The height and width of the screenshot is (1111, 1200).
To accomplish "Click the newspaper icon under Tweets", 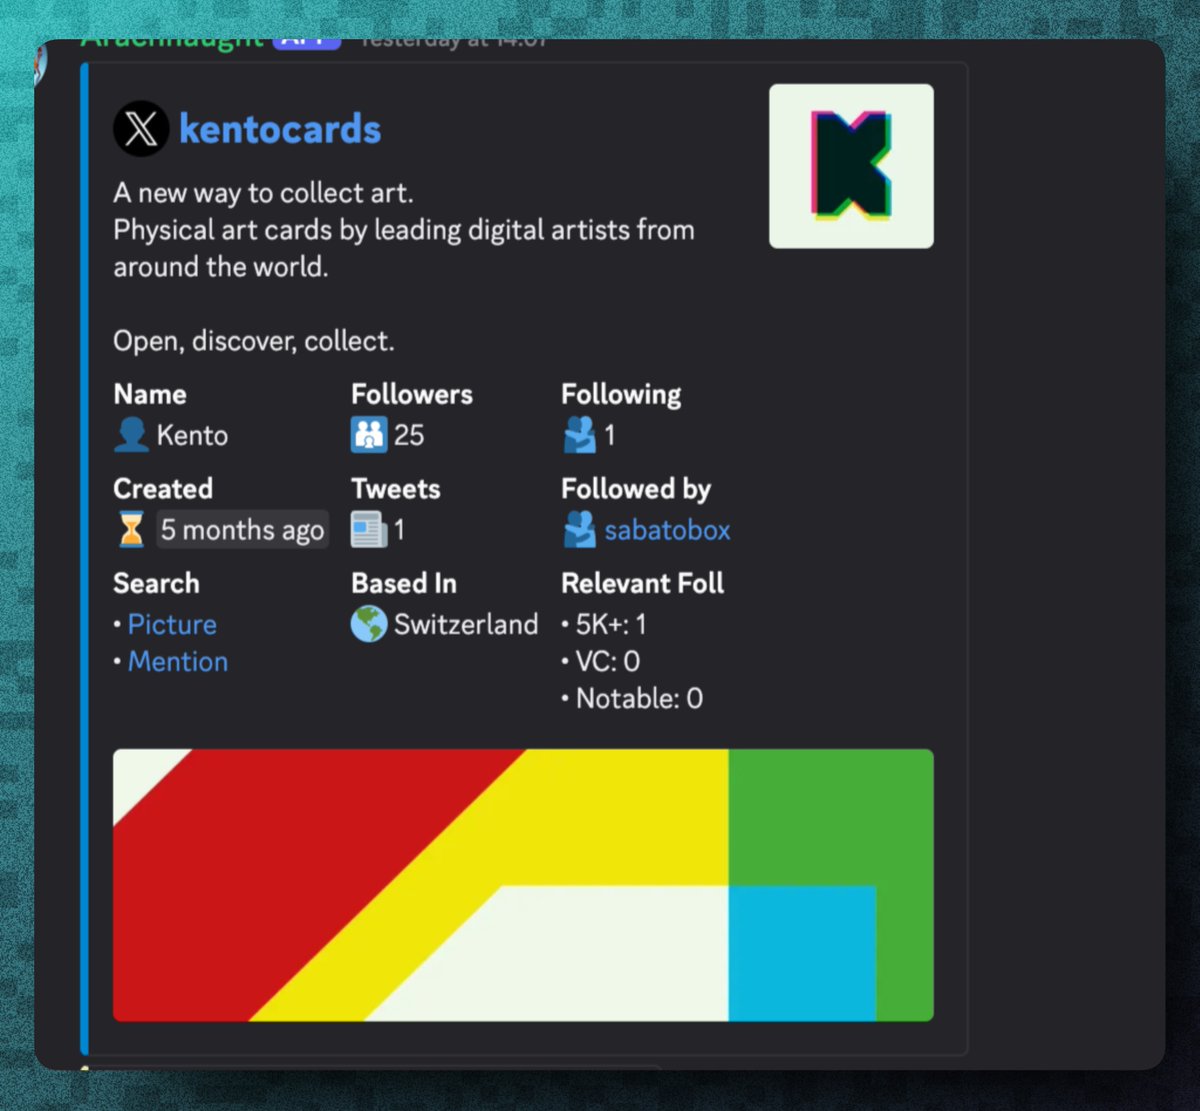I will coord(368,530).
